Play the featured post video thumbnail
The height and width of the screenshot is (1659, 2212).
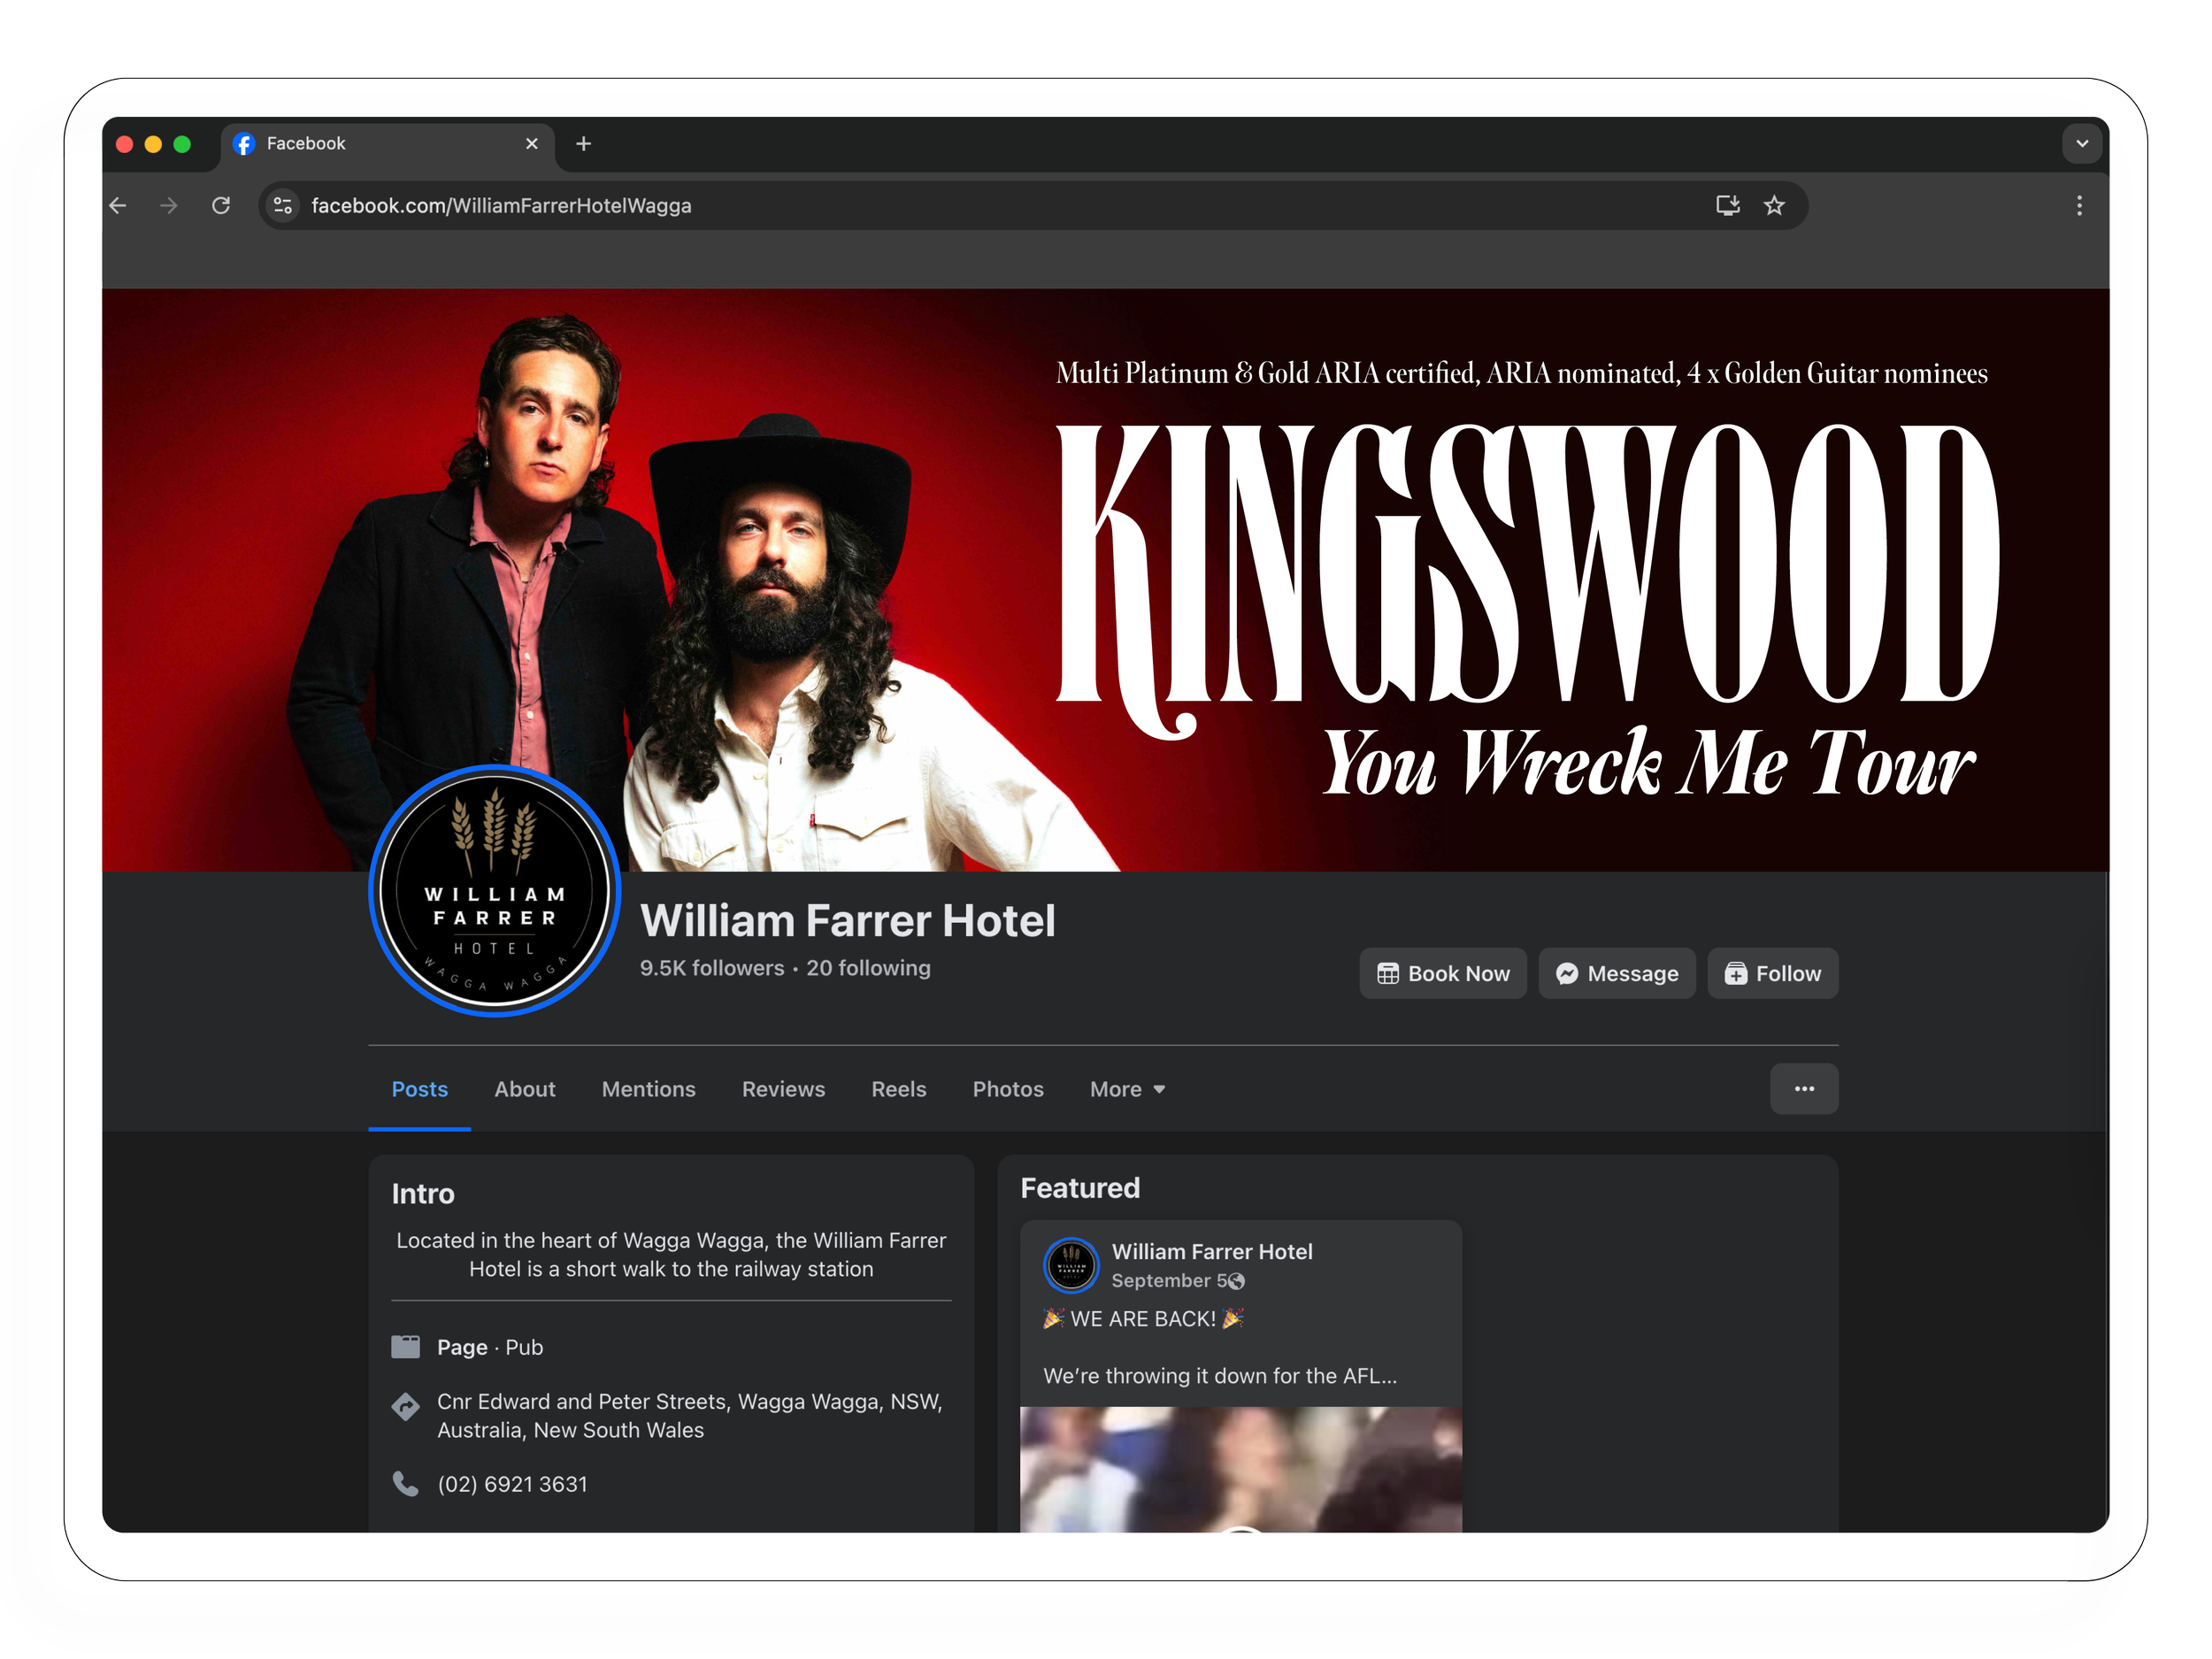coord(1241,1469)
